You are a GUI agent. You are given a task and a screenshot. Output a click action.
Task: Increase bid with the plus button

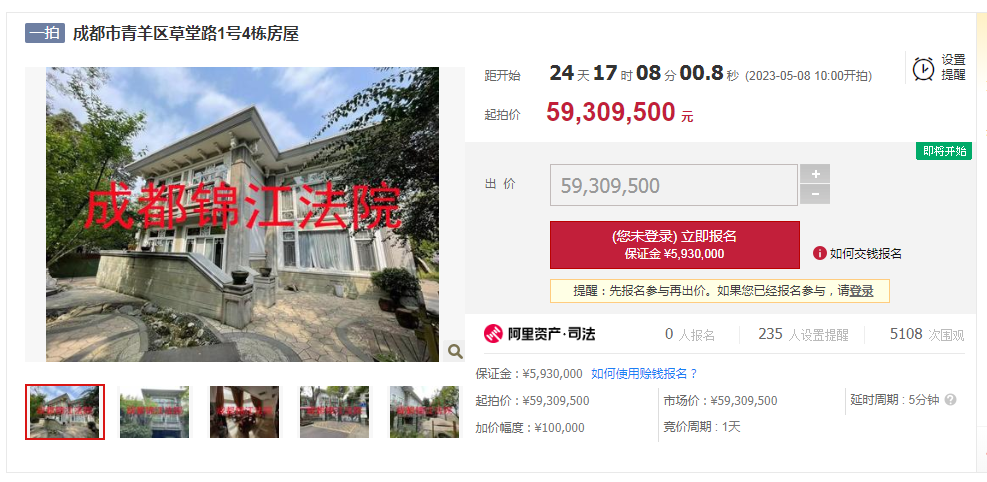815,174
